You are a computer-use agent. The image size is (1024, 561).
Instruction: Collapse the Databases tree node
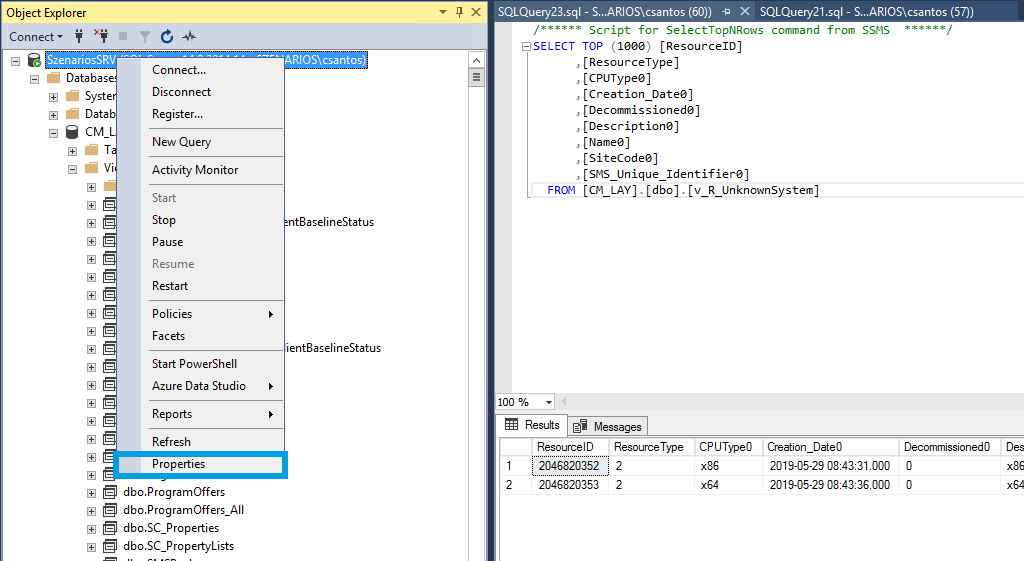(x=35, y=78)
